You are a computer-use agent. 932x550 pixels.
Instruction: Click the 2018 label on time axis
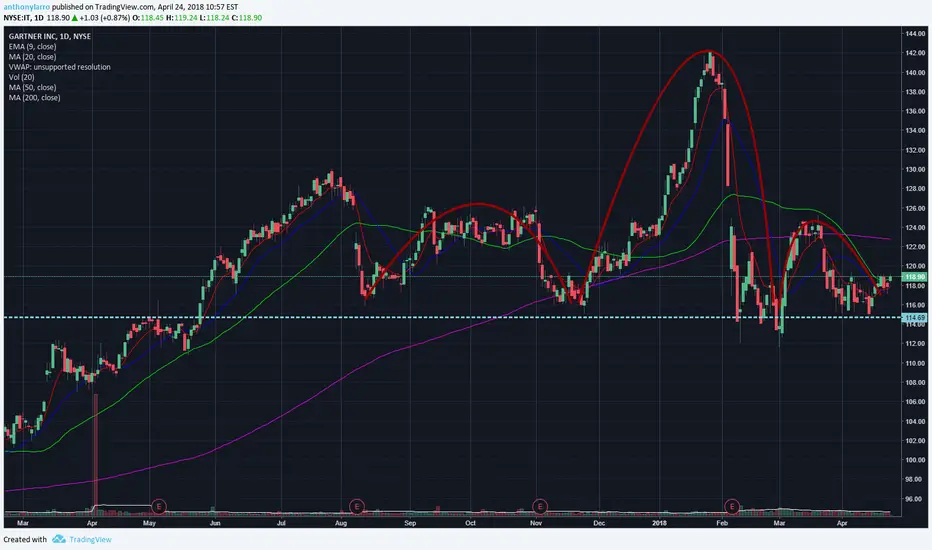pos(659,523)
